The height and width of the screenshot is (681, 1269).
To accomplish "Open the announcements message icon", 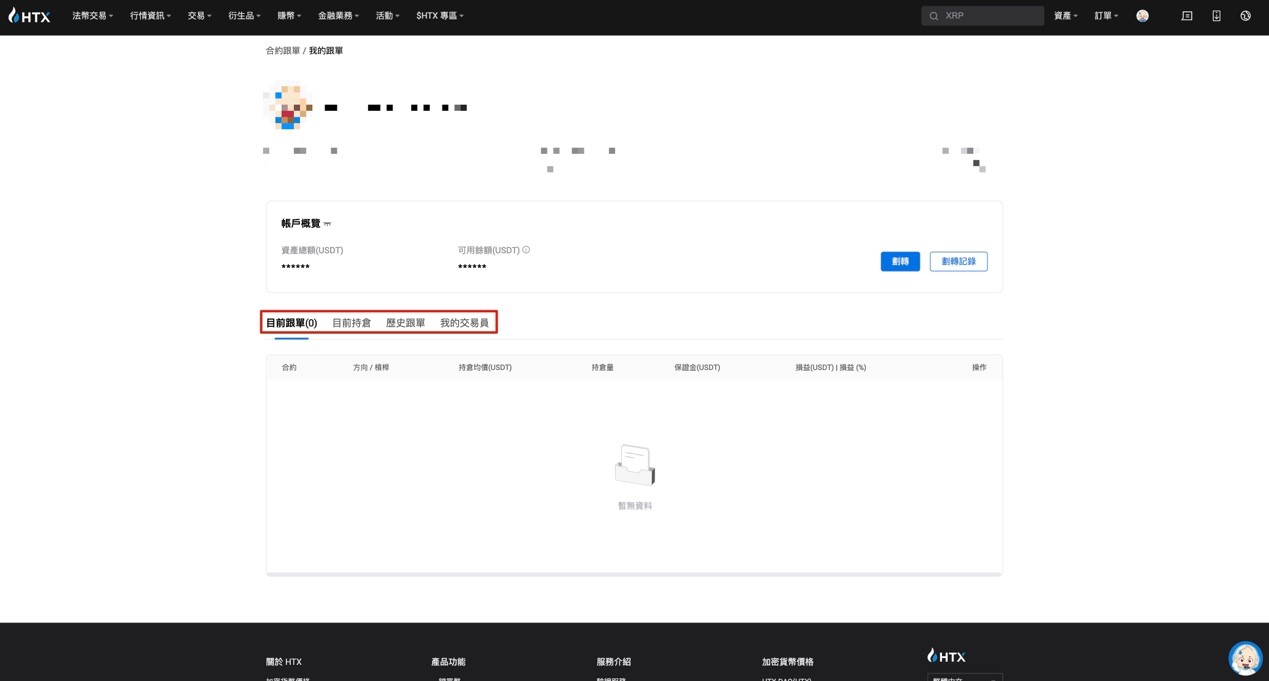I will point(1187,16).
